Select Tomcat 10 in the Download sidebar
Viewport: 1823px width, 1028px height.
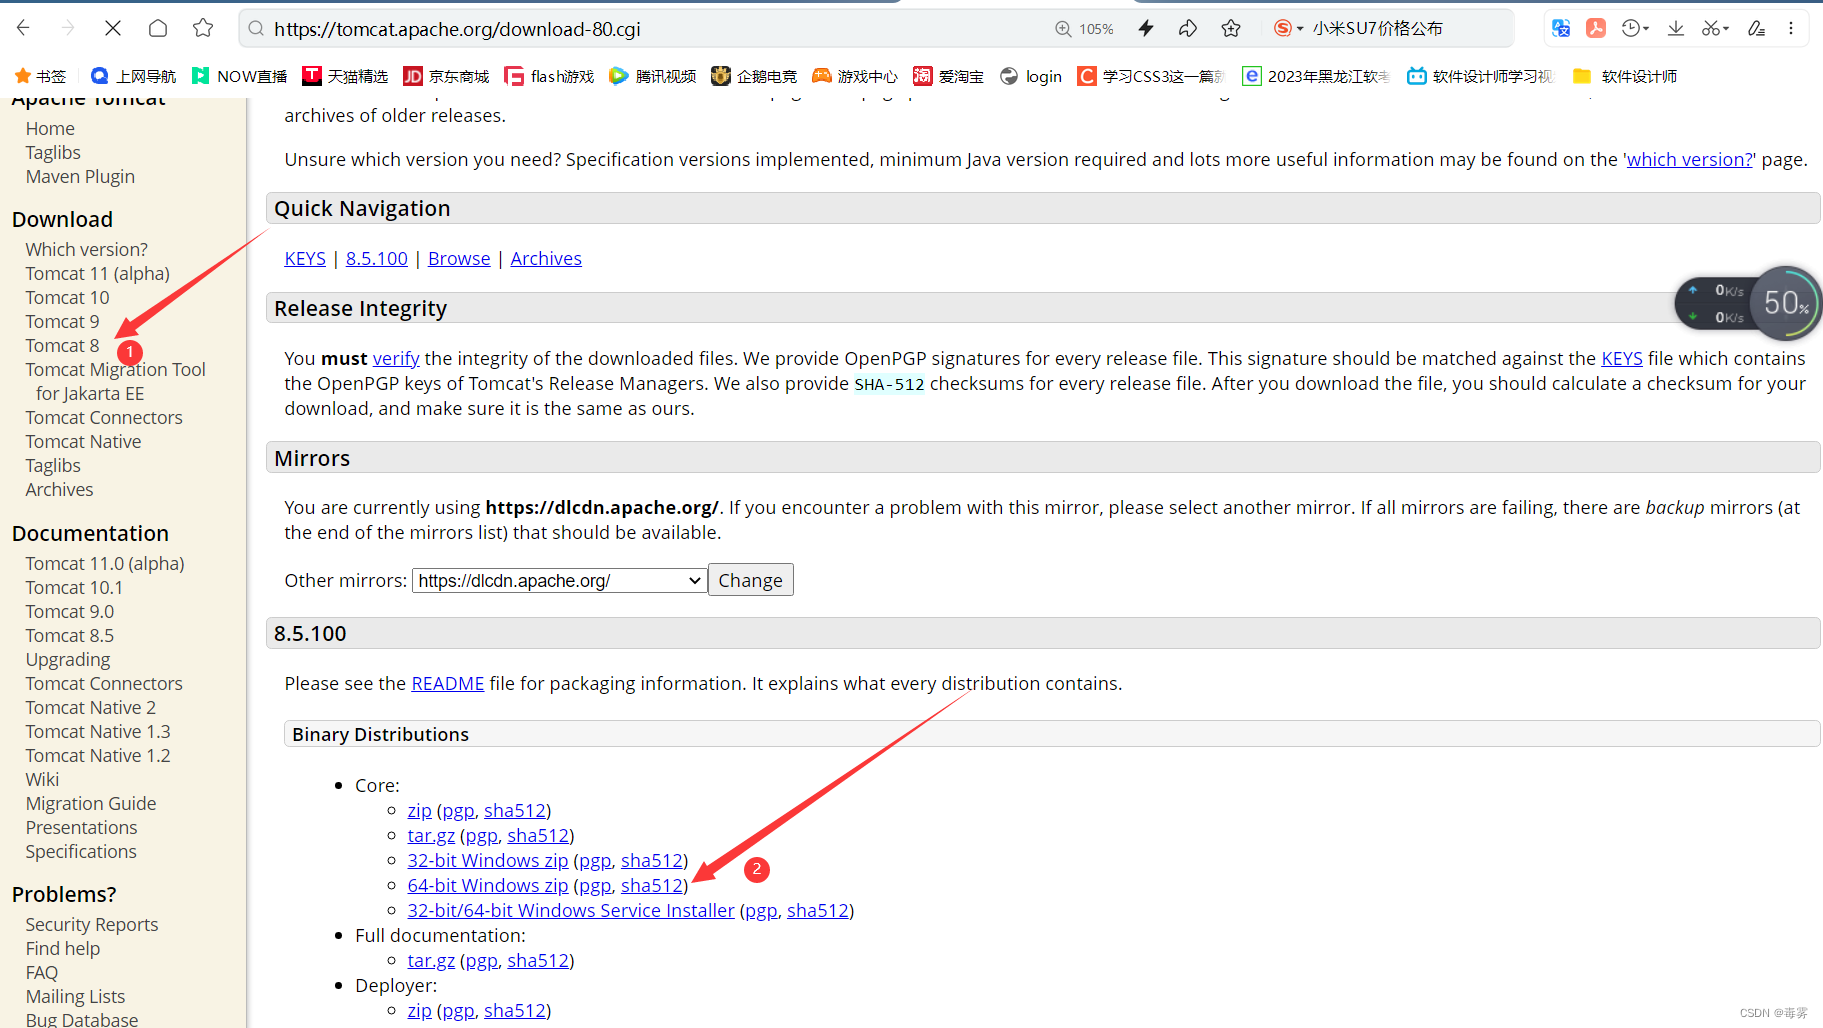(x=67, y=297)
